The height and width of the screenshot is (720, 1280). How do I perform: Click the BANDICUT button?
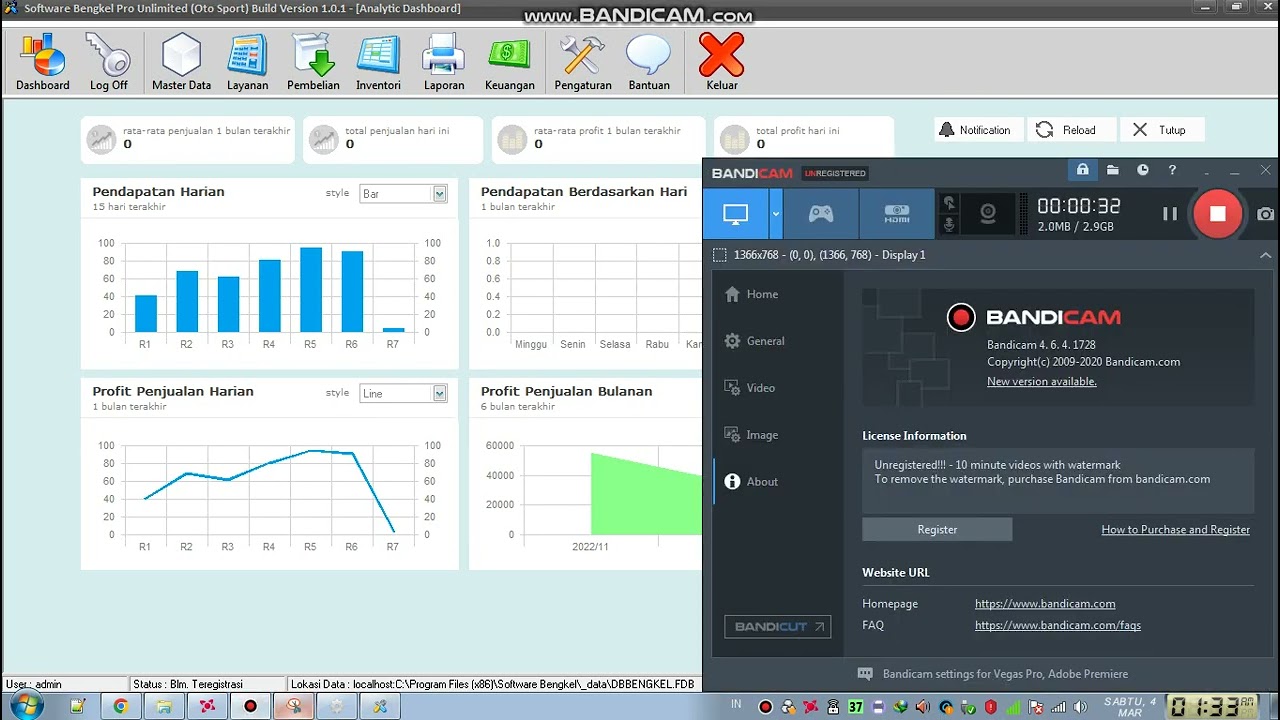777,627
